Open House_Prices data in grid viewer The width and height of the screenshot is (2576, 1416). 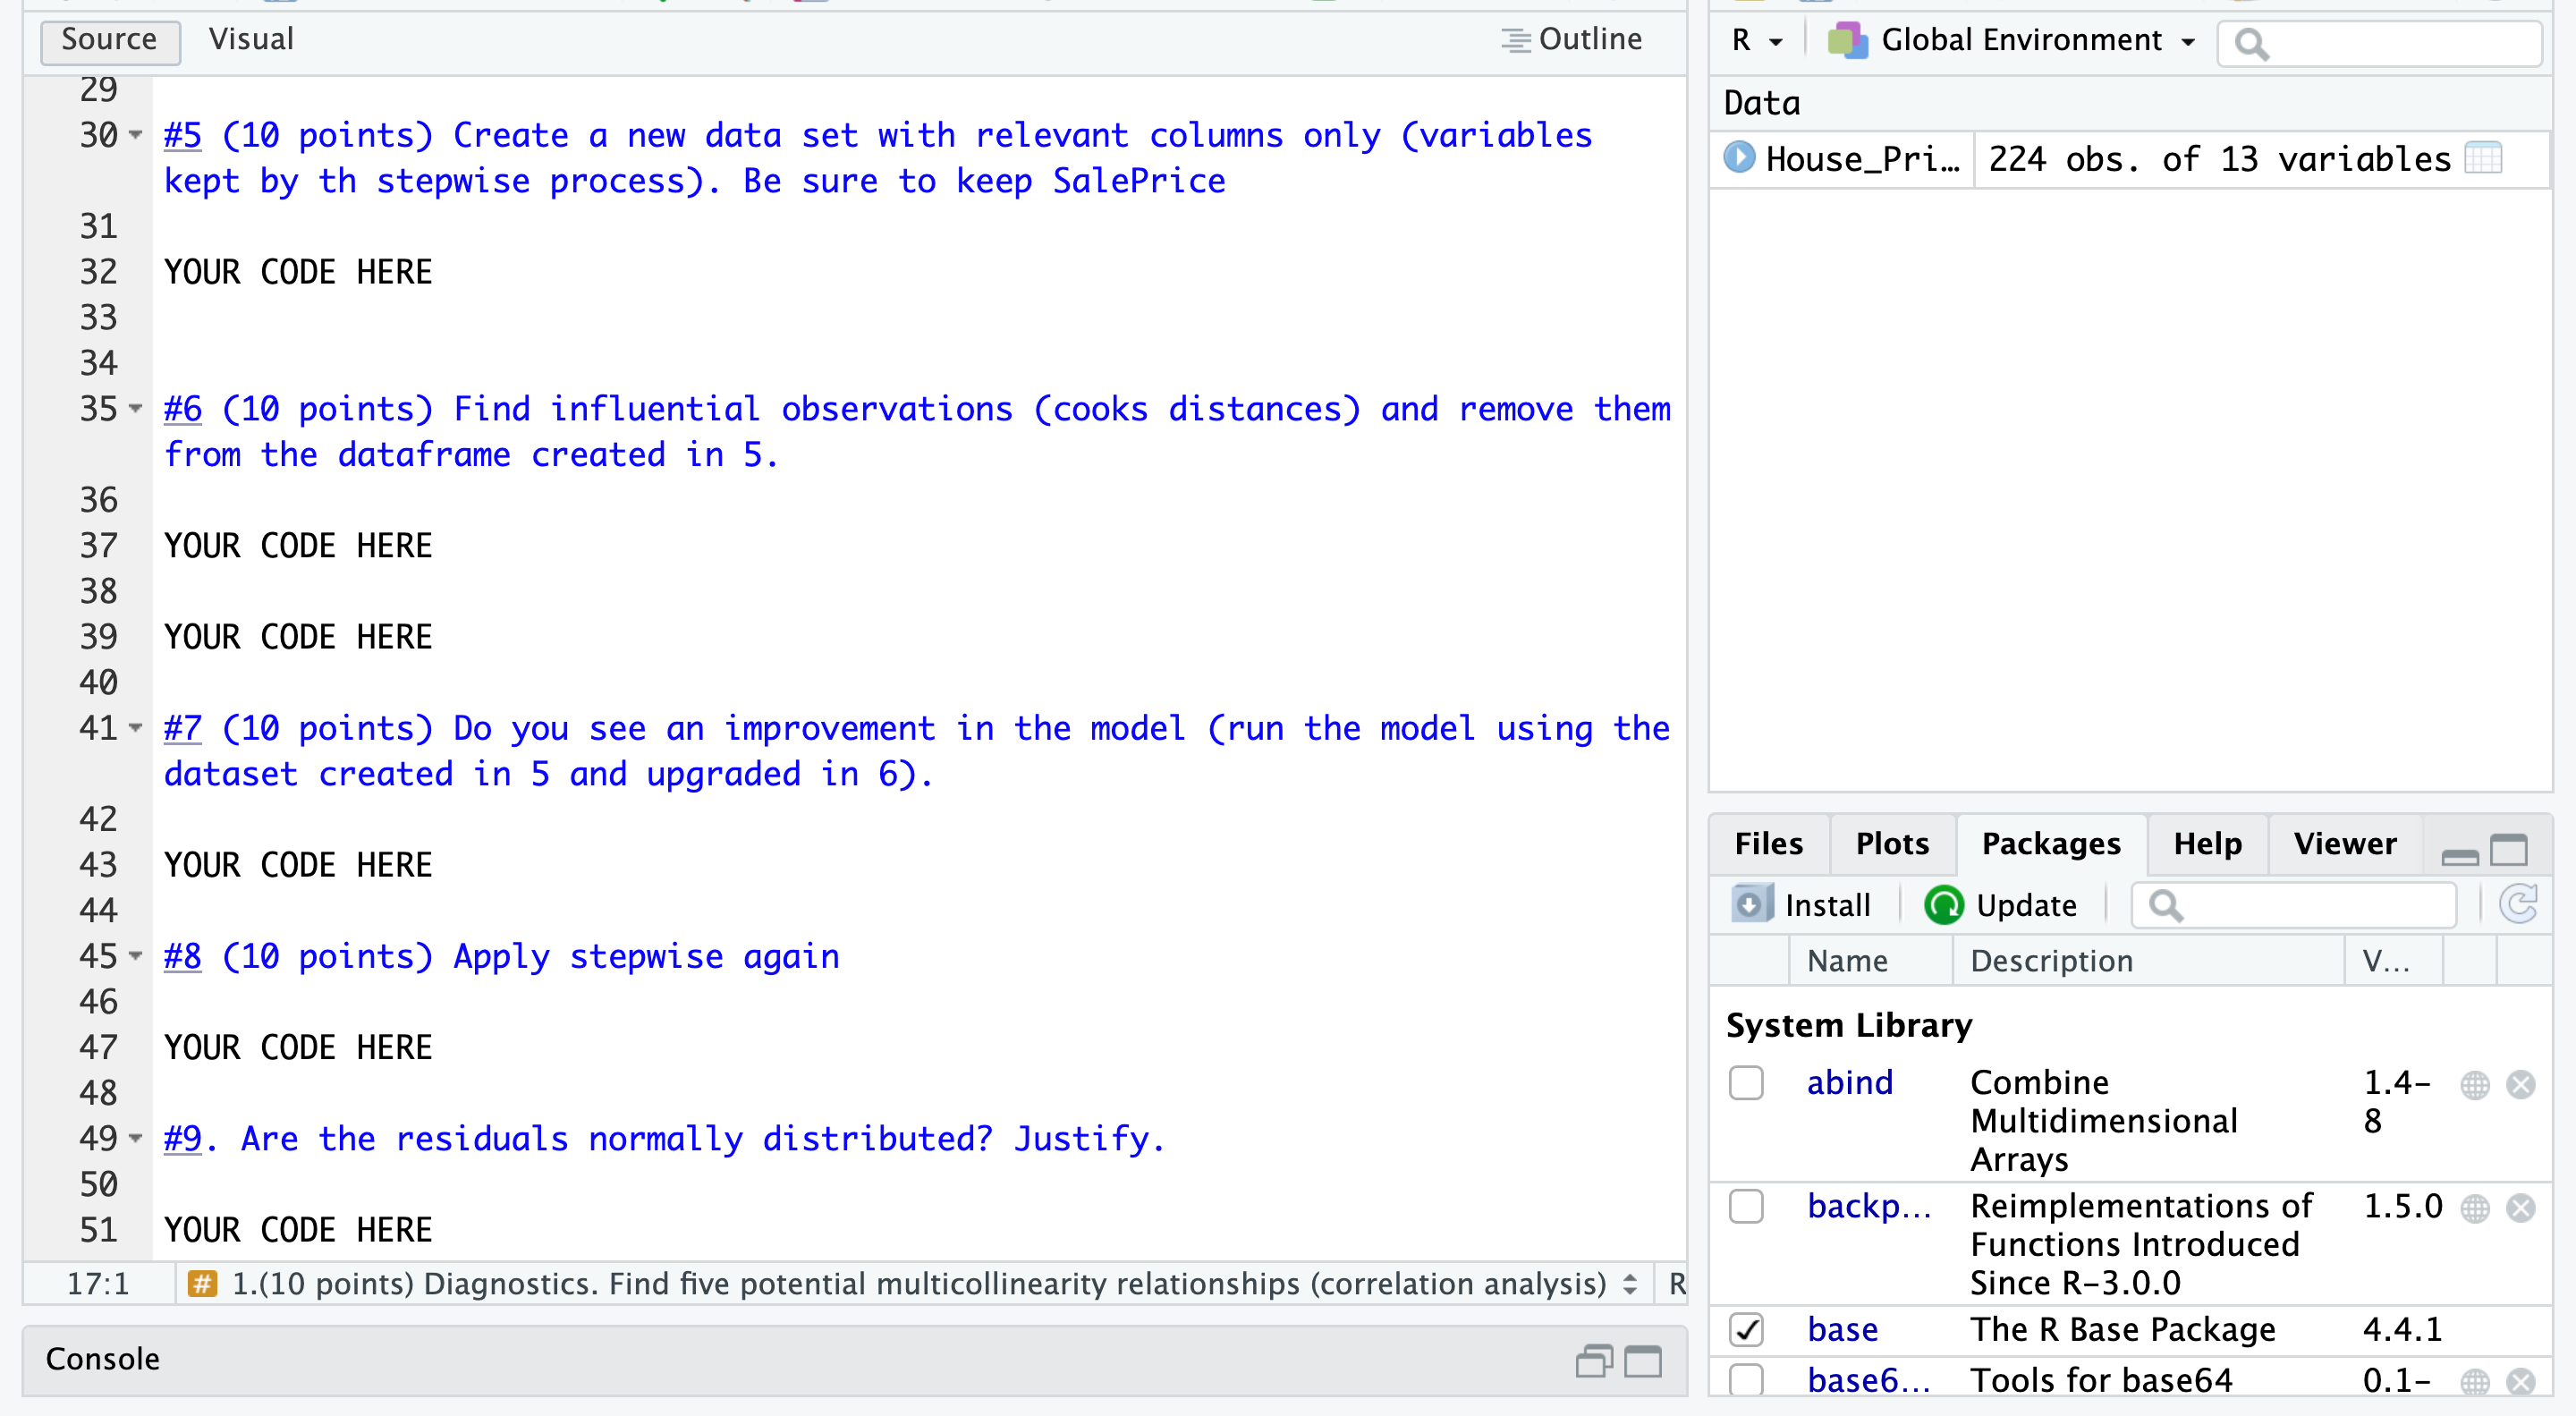coord(2482,159)
